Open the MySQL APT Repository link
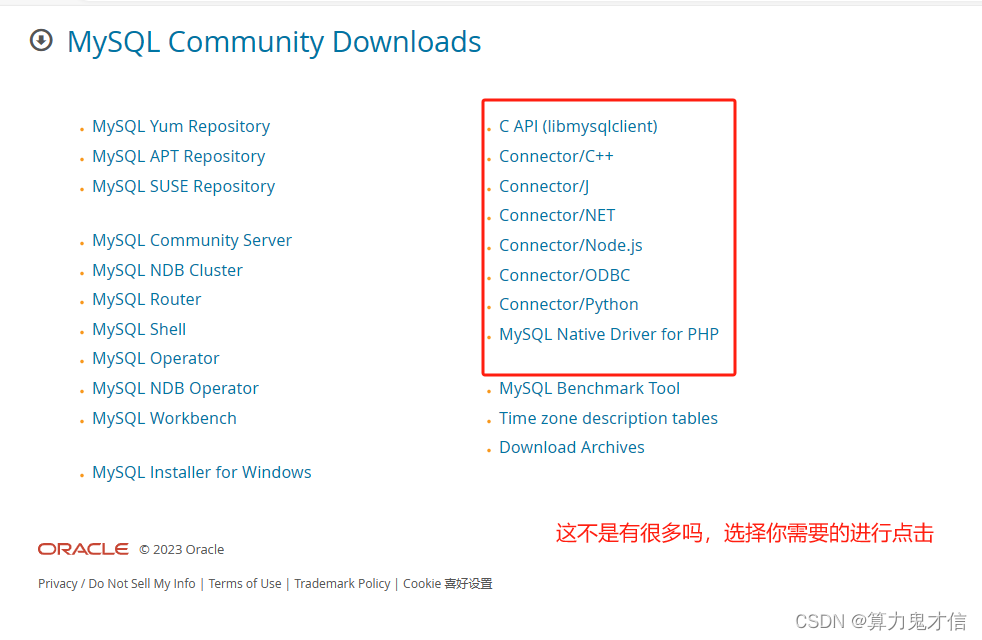The image size is (982, 640). coord(178,156)
